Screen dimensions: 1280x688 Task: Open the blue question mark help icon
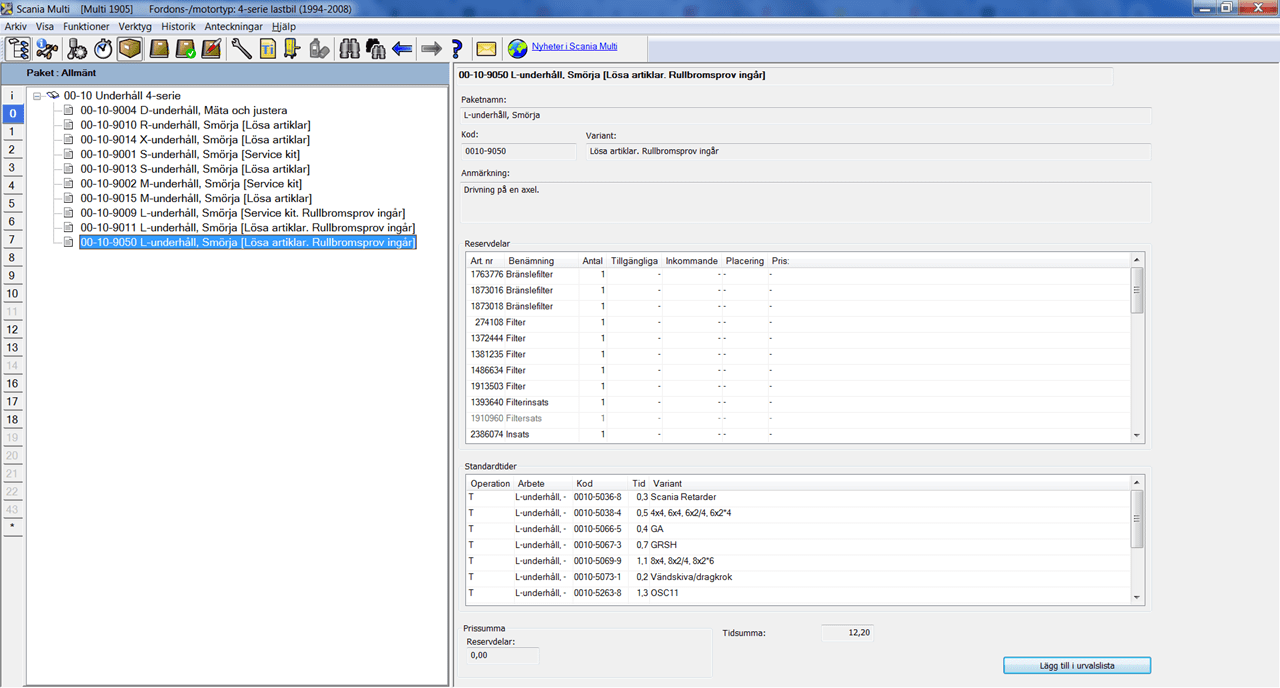[x=457, y=48]
